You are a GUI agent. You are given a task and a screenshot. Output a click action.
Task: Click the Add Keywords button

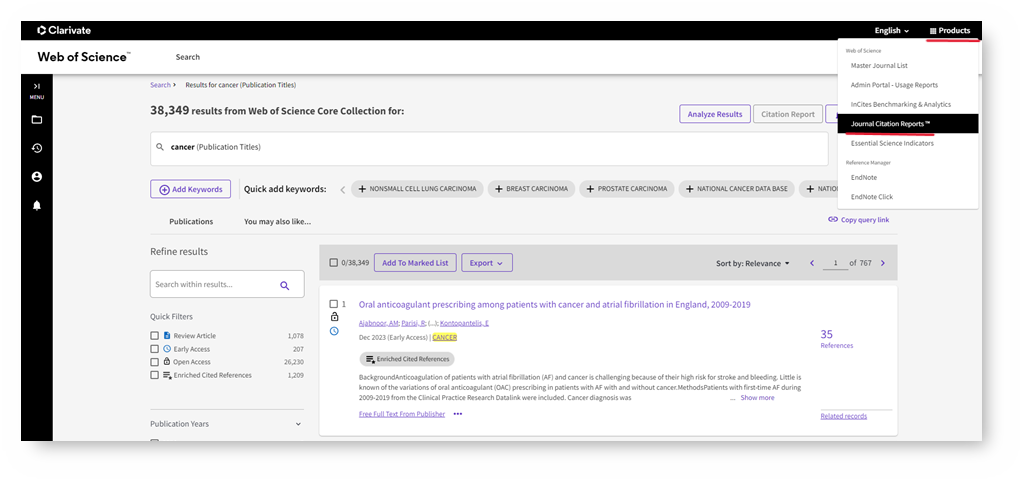191,189
